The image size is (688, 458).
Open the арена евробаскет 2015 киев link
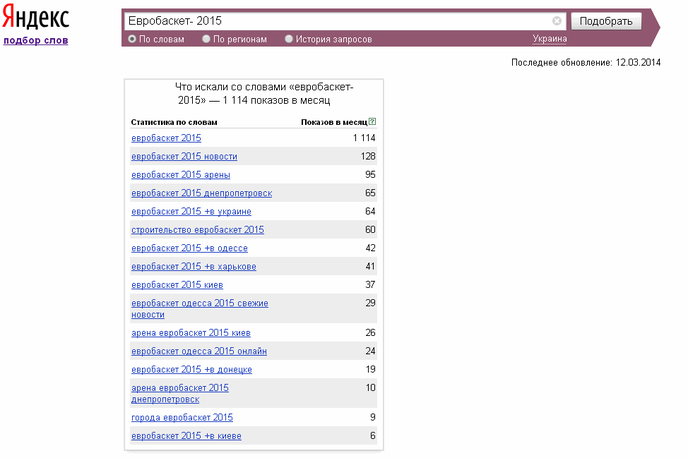pos(191,333)
